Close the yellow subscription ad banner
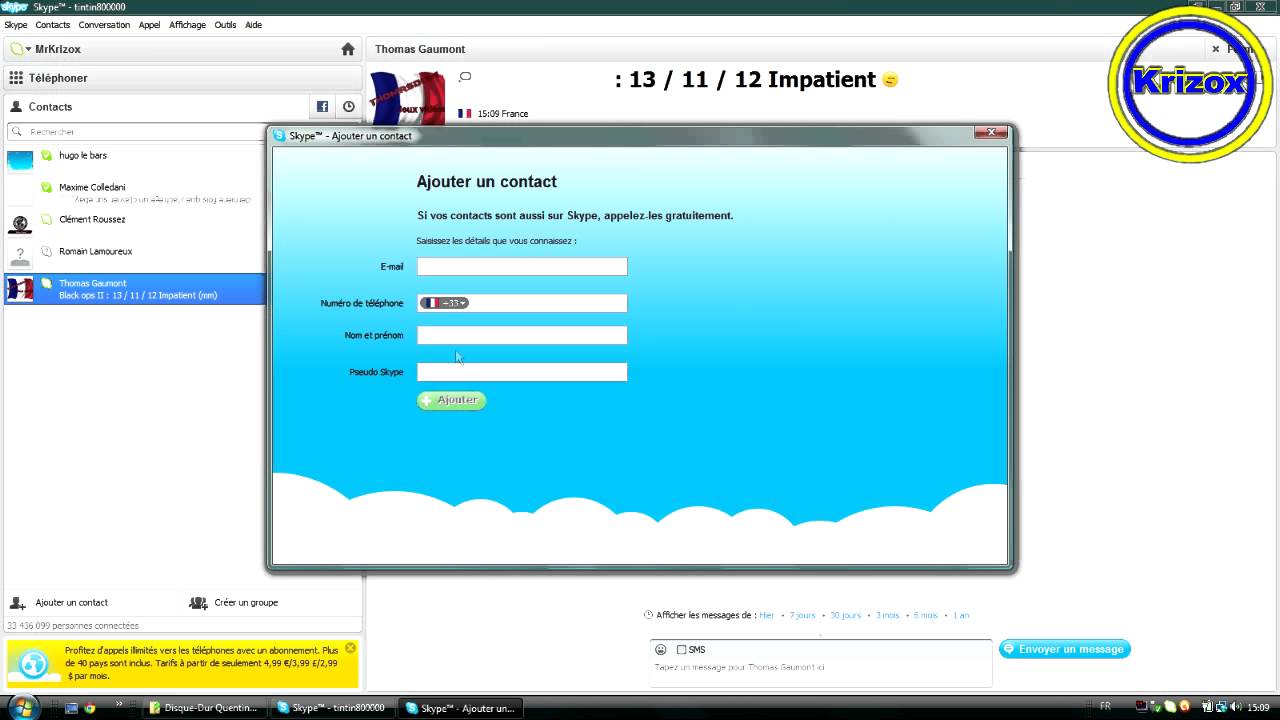1280x720 pixels. click(x=350, y=648)
